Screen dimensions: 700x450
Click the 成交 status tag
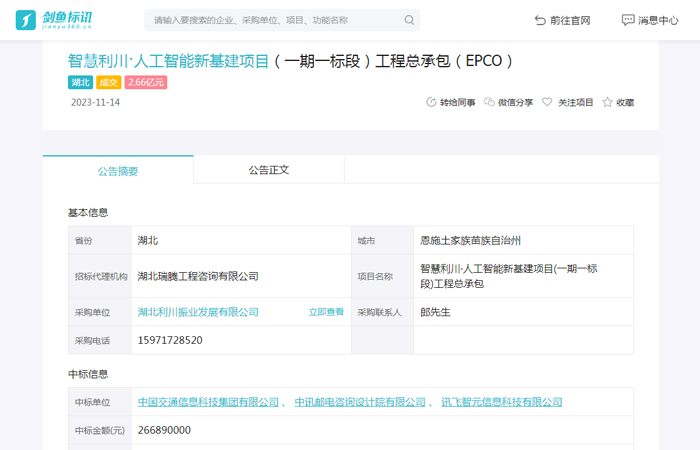[108, 82]
